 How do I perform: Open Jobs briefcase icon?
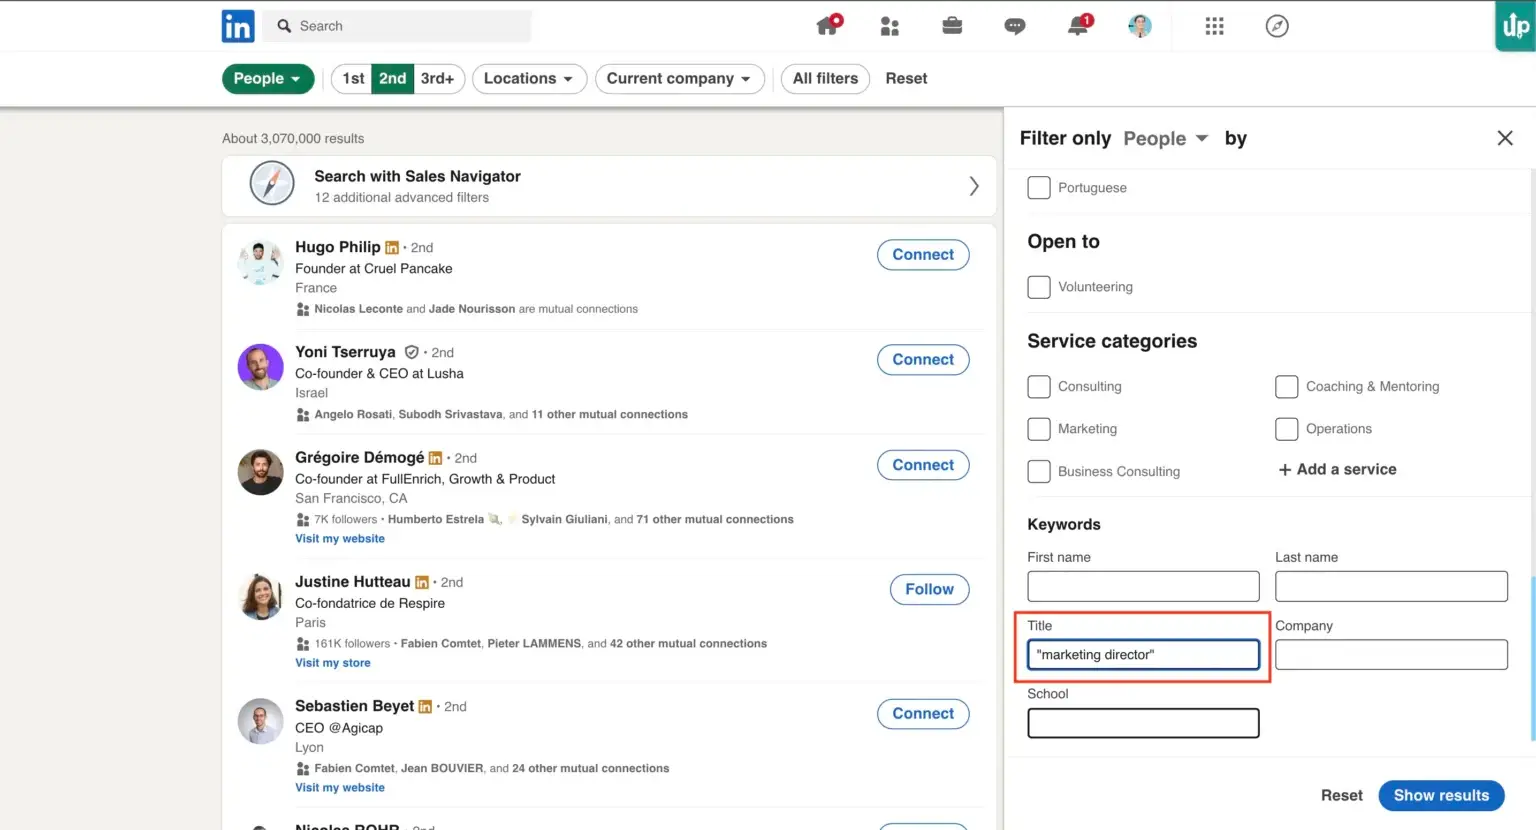tap(952, 26)
